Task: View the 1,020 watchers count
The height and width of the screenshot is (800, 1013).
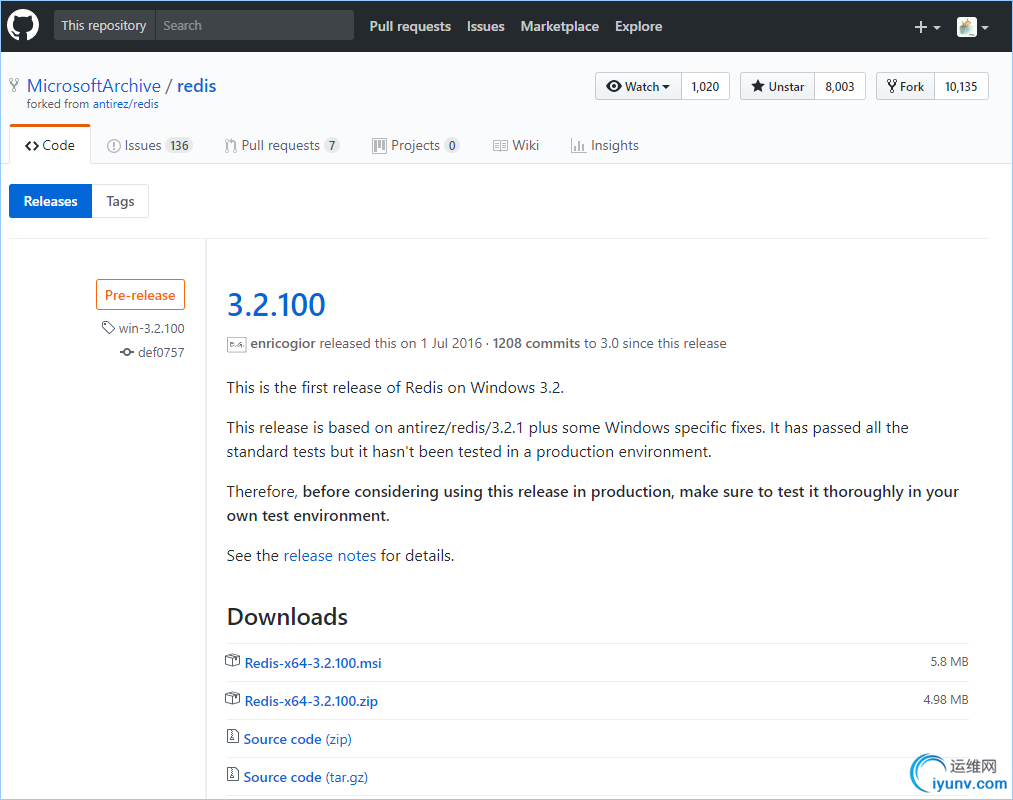Action: [705, 87]
